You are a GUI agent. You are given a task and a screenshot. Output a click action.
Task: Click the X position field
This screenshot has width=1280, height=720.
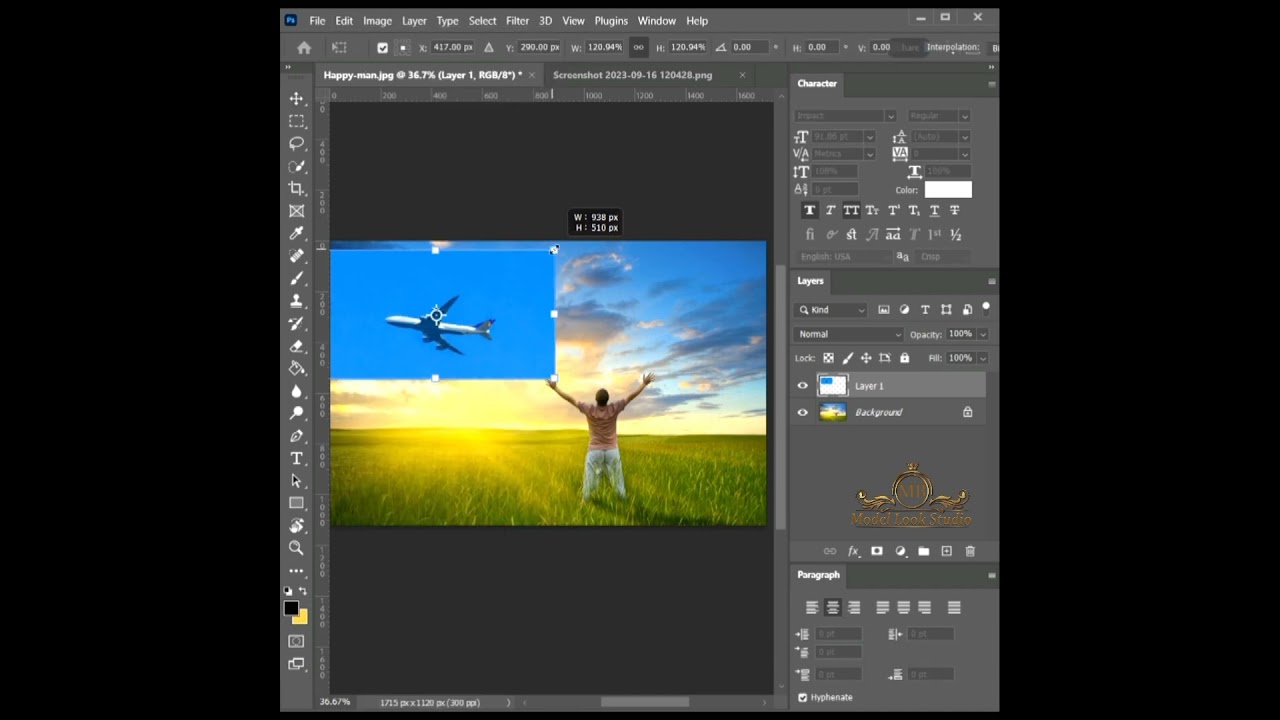pos(453,47)
